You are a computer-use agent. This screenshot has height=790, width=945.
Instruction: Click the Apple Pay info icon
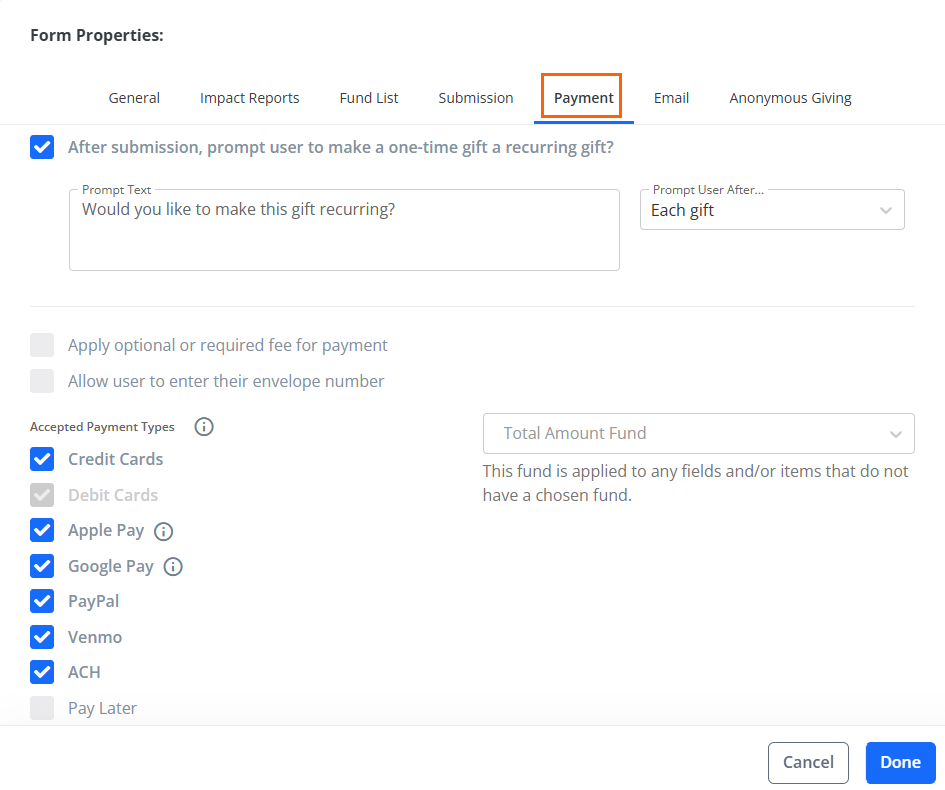tap(163, 531)
